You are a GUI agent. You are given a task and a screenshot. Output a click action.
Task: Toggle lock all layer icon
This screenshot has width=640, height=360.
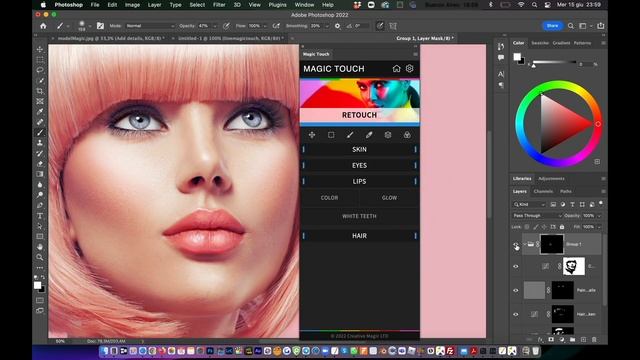coord(562,227)
